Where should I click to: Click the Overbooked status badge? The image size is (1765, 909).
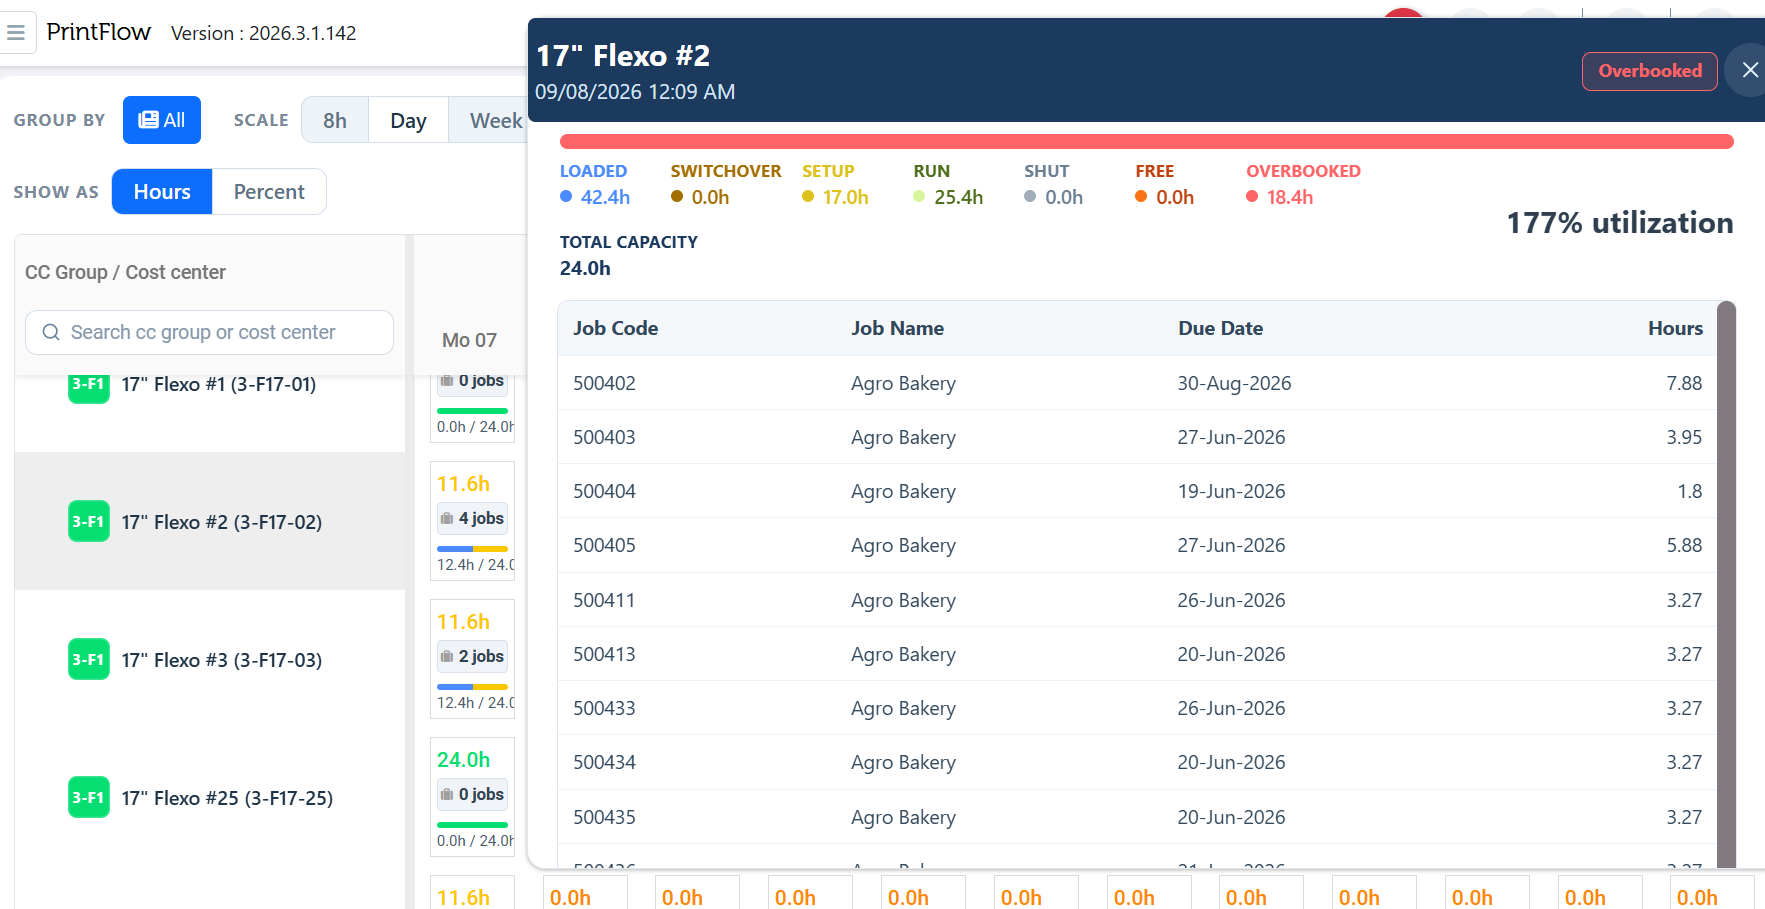click(1649, 71)
